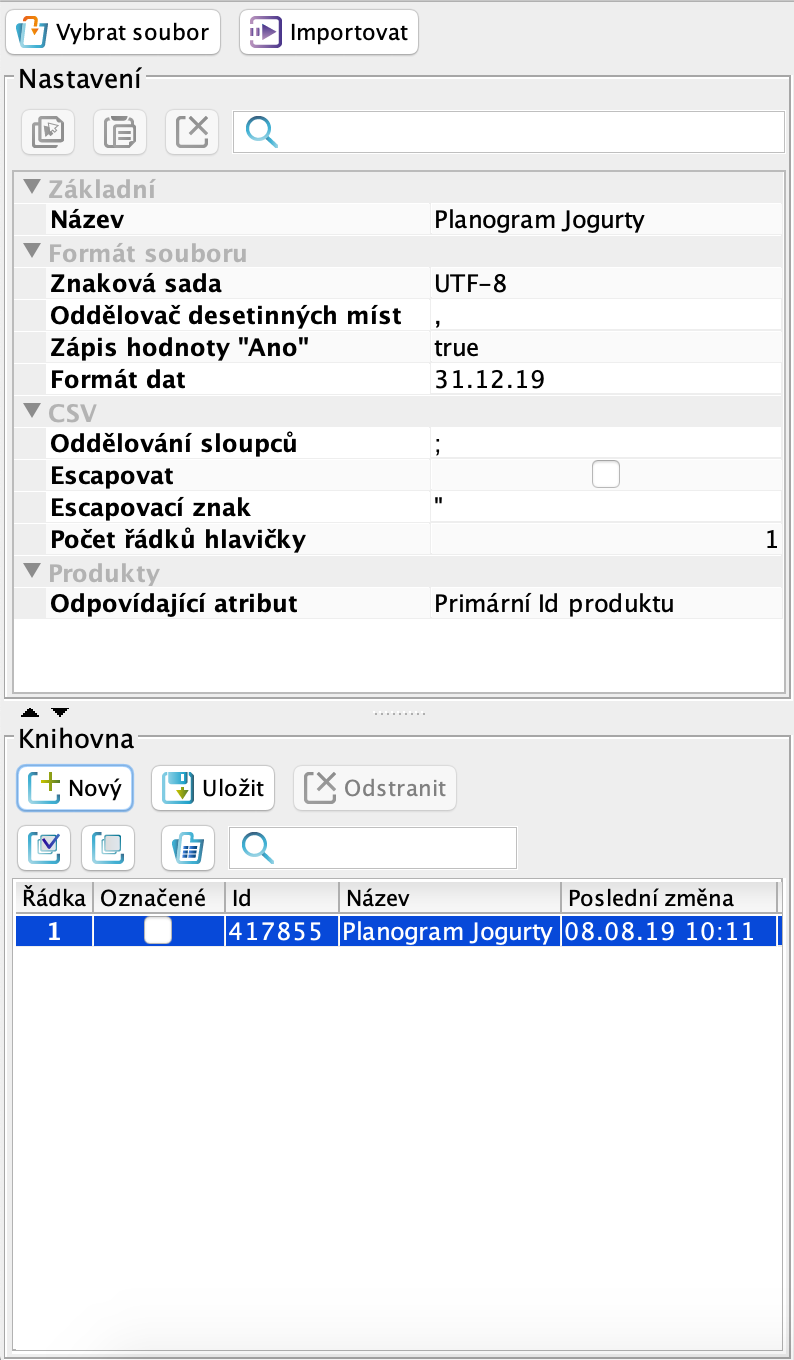Viewport: 794px width, 1360px height.
Task: Click the panel splitter collapse-up arrow
Action: tap(31, 713)
